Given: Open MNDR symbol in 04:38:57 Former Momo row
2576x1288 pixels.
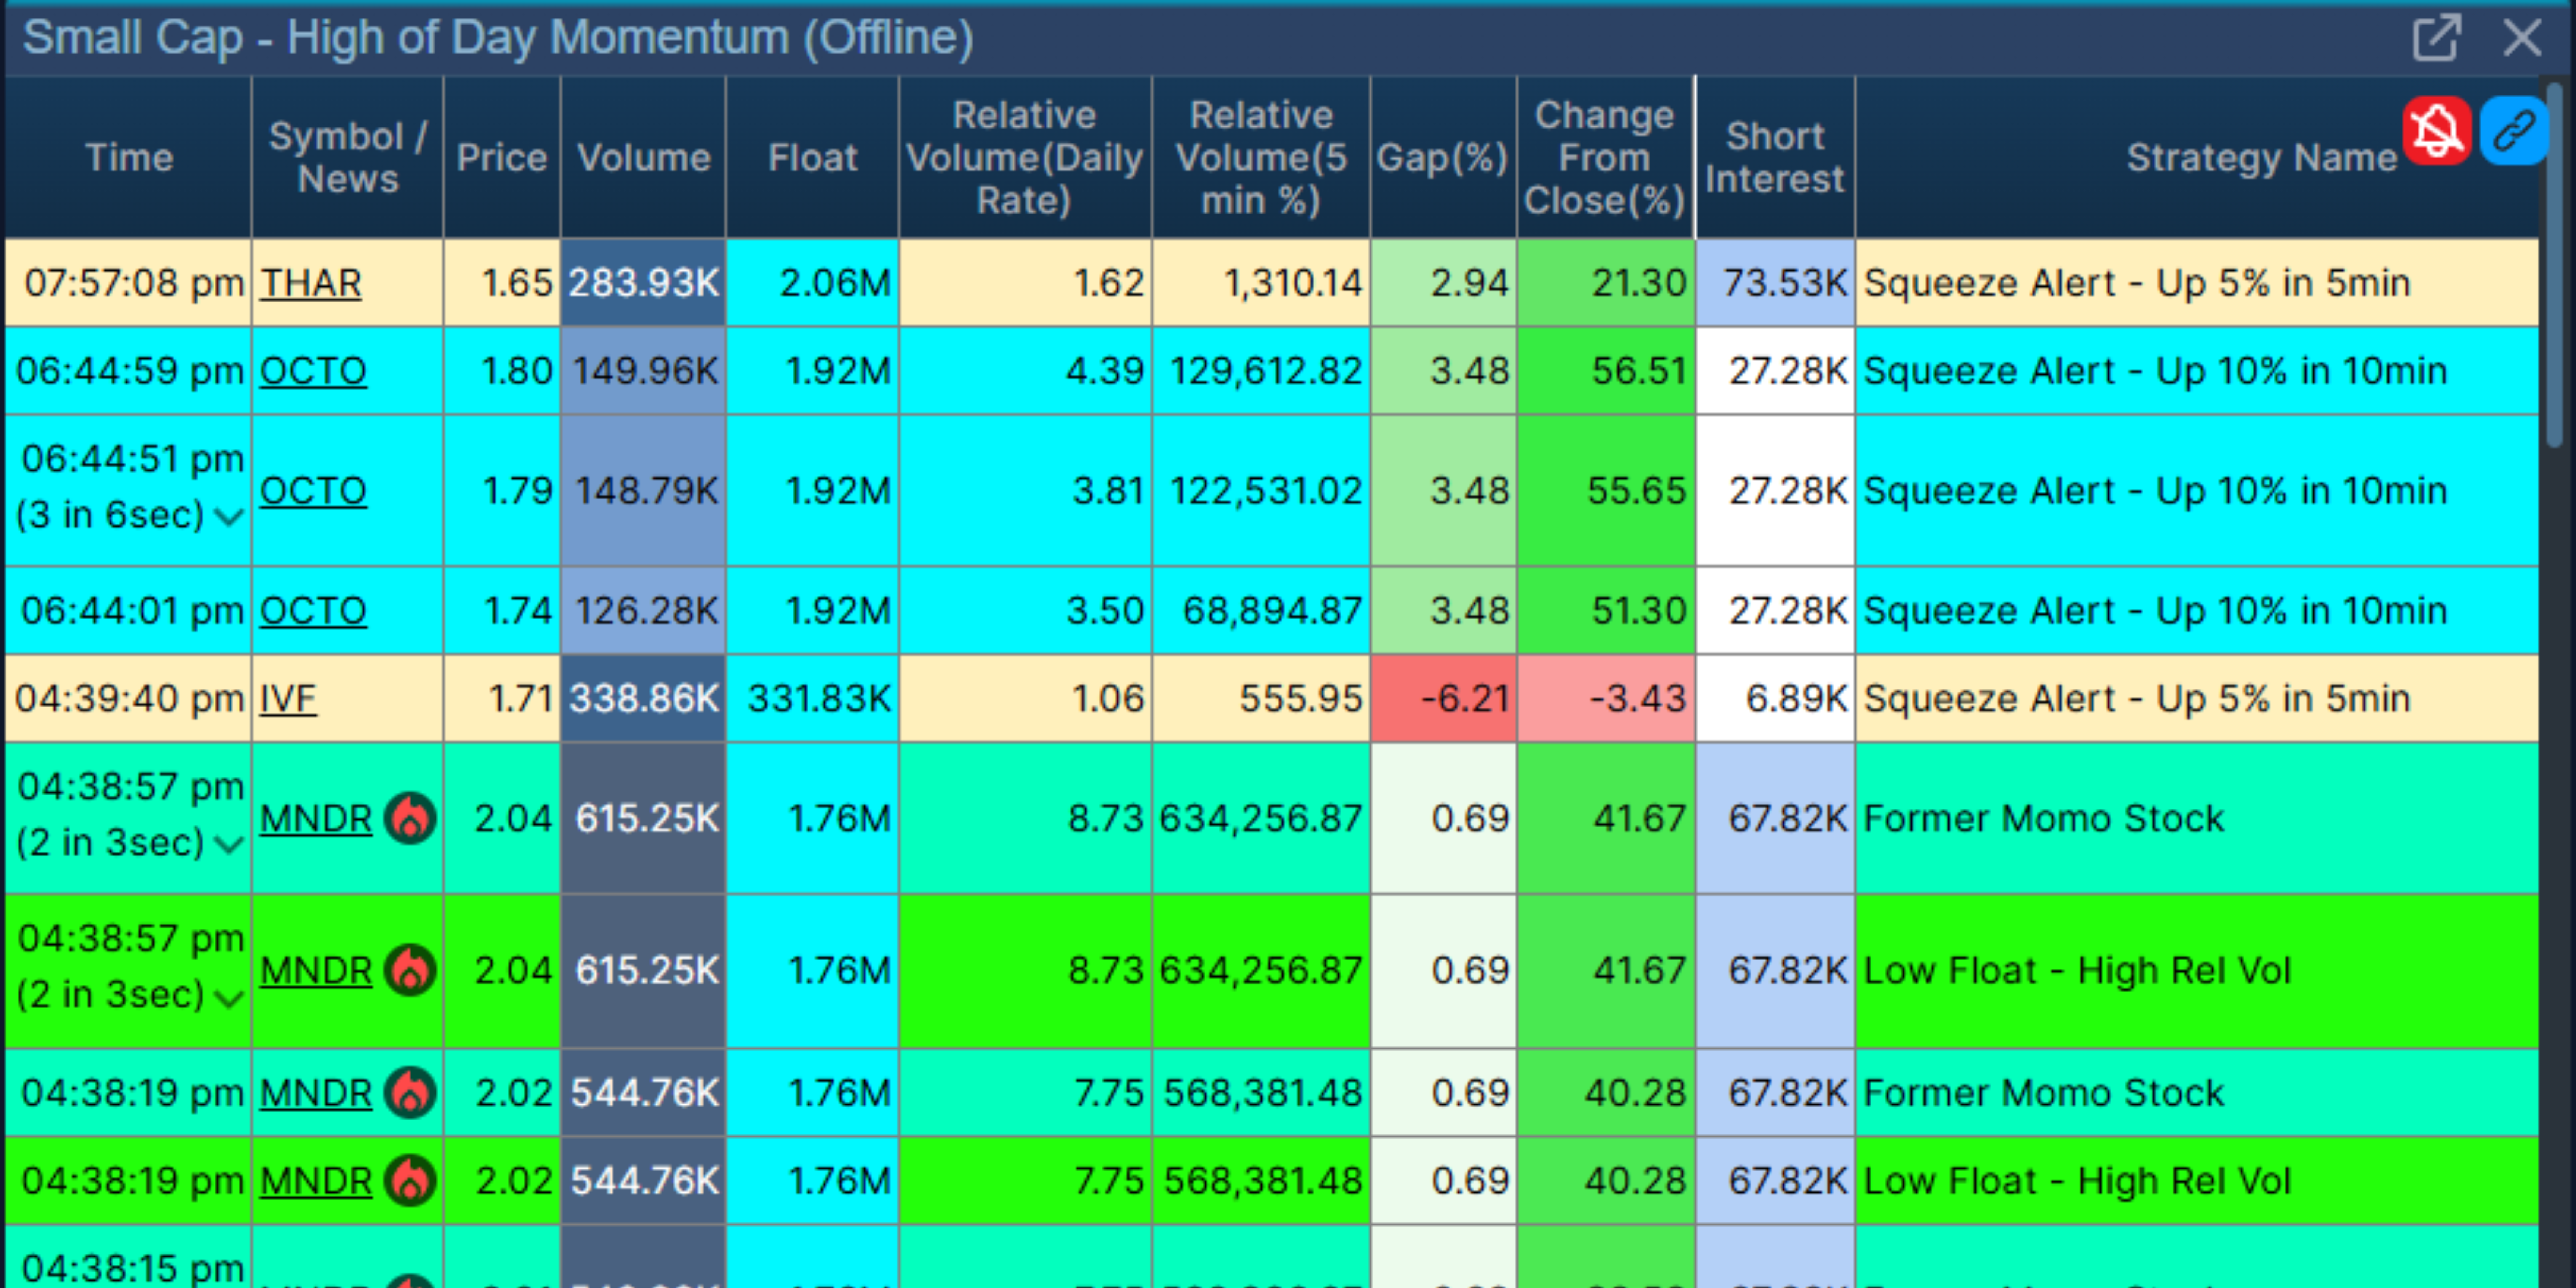Looking at the screenshot, I should 316,819.
